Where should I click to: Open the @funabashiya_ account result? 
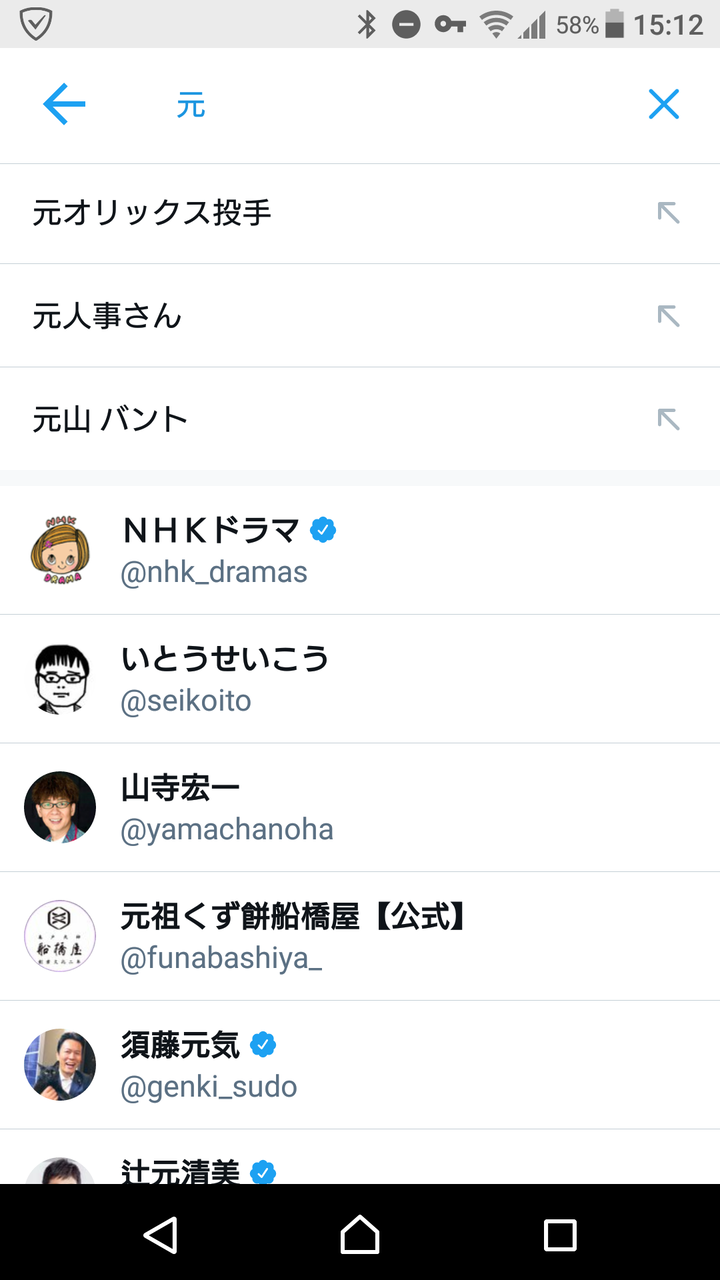(400, 936)
